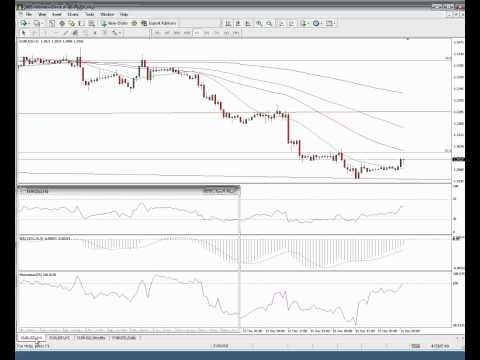Viewport: 480px width, 360px height.
Task: Switch chart to line chart
Action: (x=248, y=23)
